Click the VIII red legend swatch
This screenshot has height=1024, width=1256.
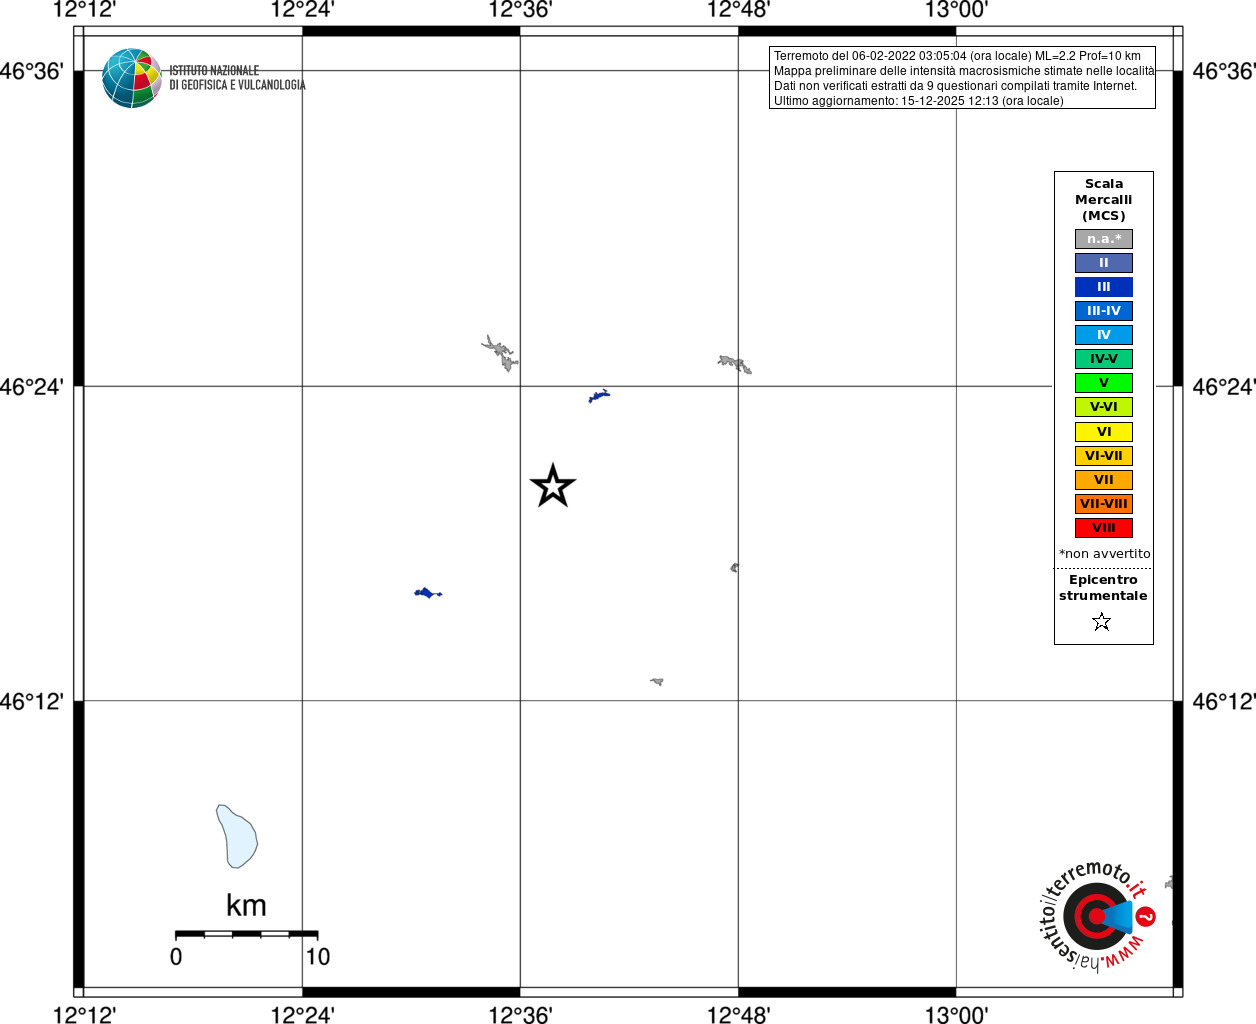[1104, 528]
